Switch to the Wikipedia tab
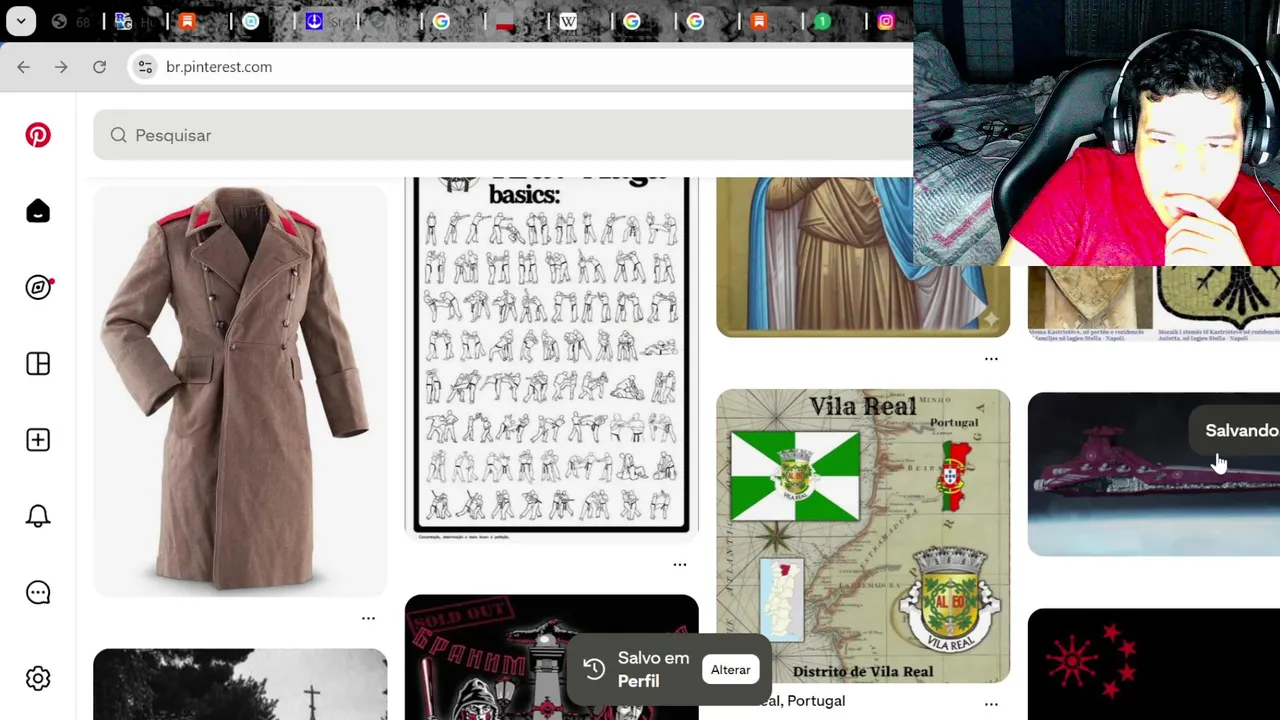This screenshot has width=1280, height=720. coord(568,21)
